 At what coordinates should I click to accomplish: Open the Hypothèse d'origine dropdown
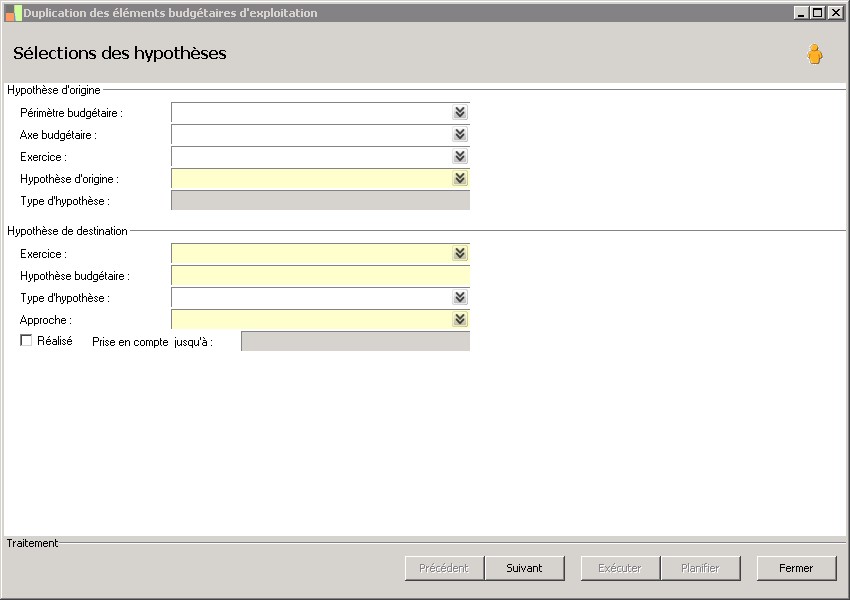coord(460,179)
